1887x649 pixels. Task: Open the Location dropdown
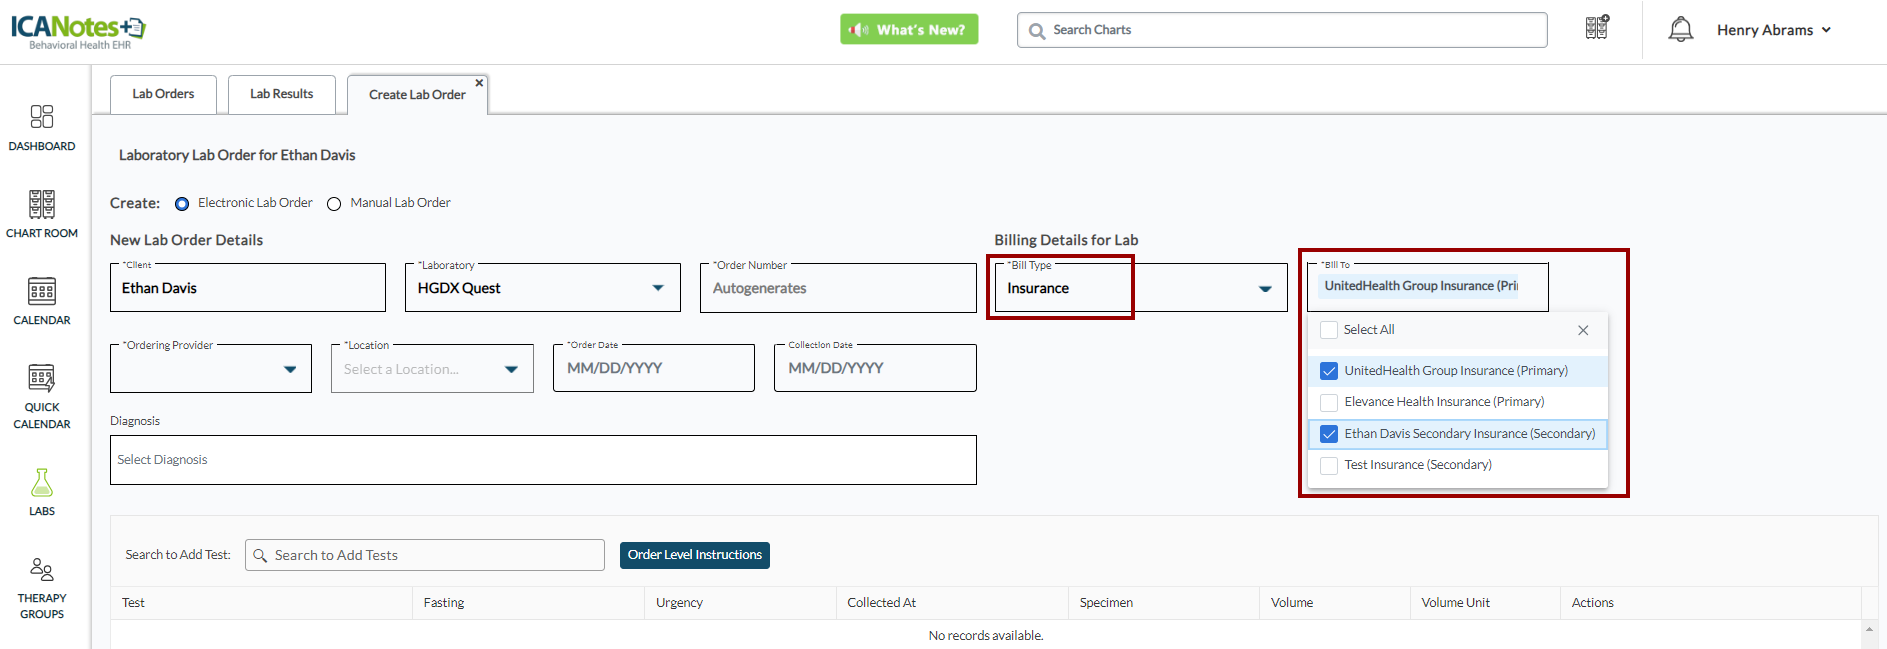tap(511, 369)
